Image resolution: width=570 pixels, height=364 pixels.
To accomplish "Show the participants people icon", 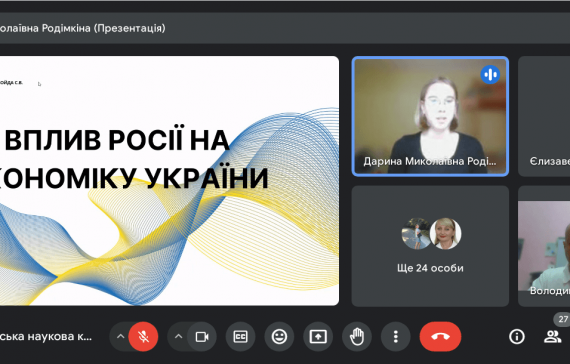I will 553,337.
